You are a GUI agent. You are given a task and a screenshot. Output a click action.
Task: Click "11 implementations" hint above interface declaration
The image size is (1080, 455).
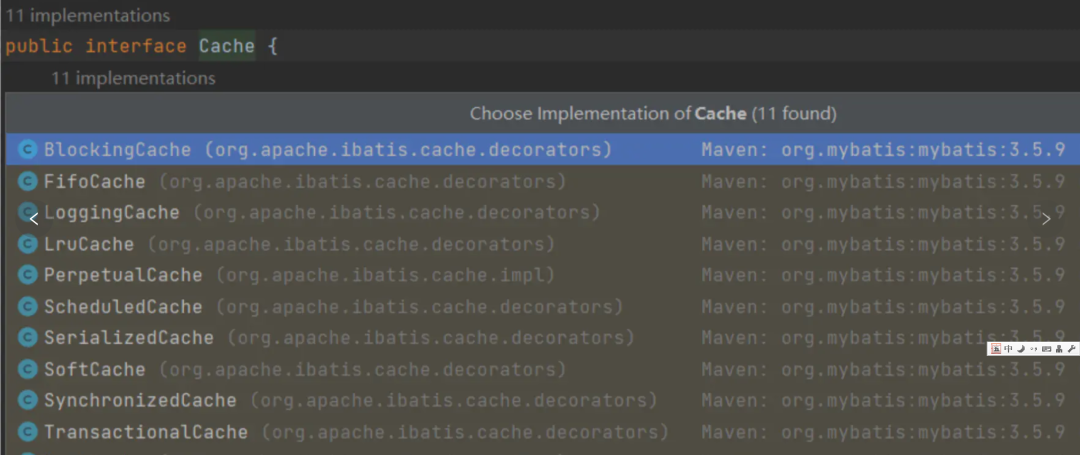(88, 15)
